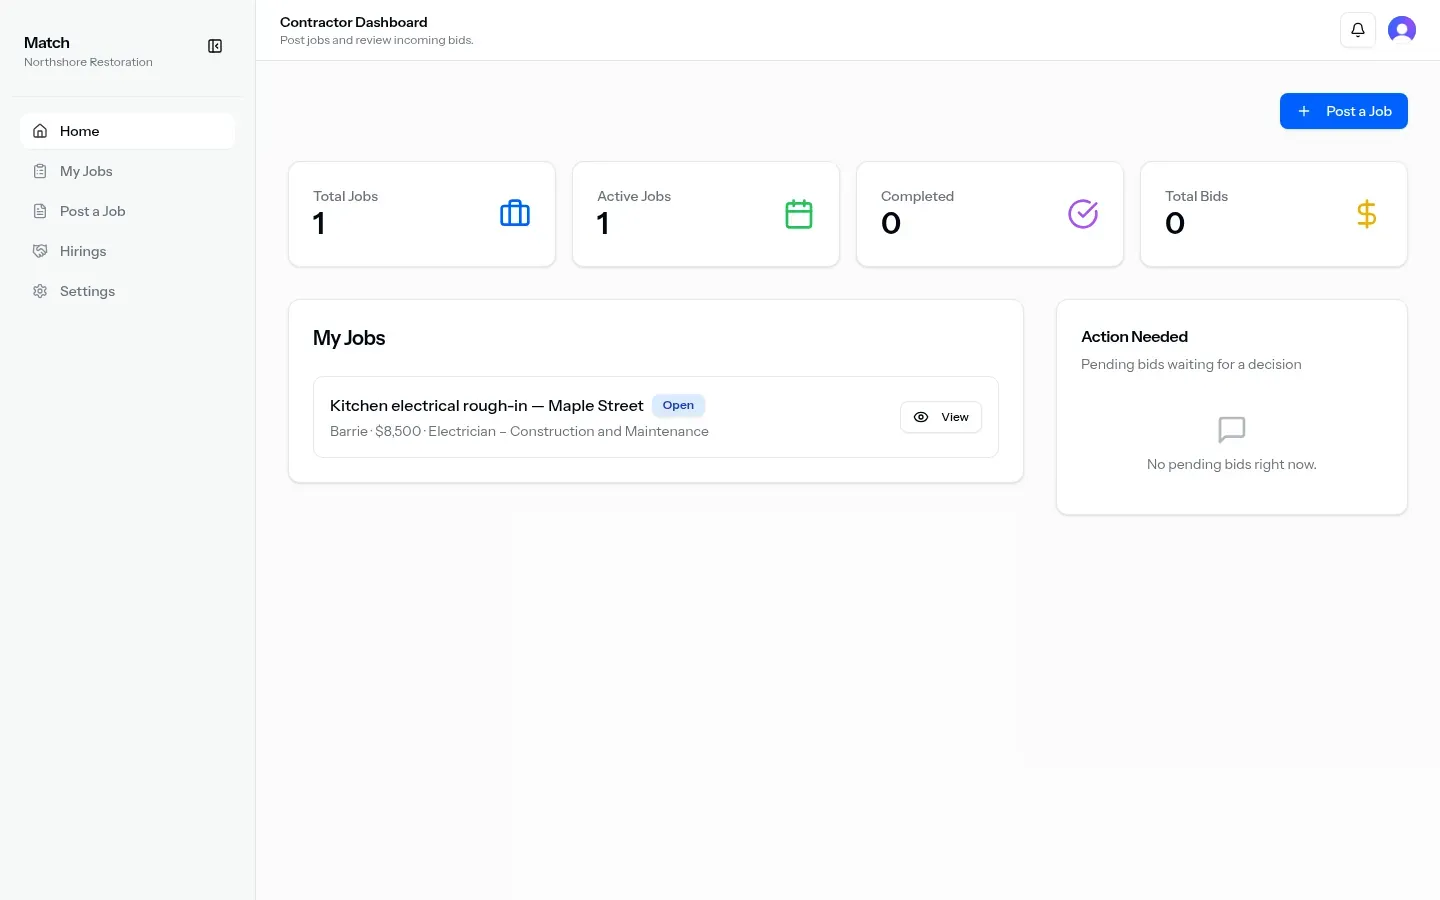Click the clipboard icon beside My Jobs
This screenshot has height=900, width=1440.
click(x=40, y=171)
